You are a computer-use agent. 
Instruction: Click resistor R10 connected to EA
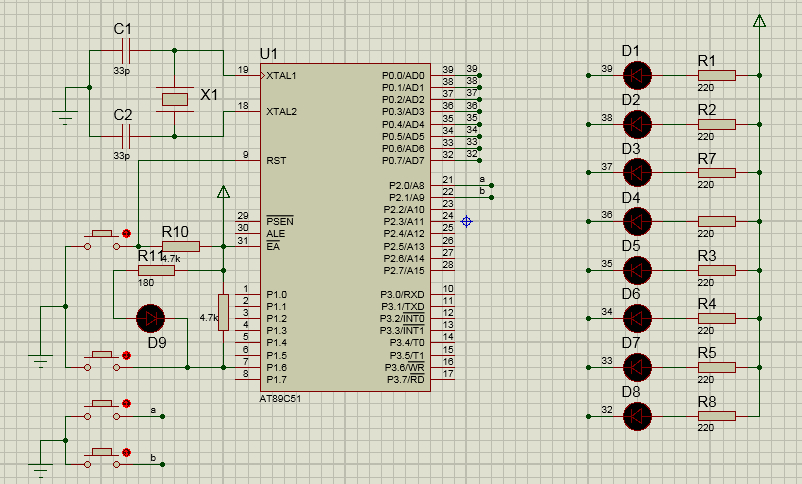point(180,245)
